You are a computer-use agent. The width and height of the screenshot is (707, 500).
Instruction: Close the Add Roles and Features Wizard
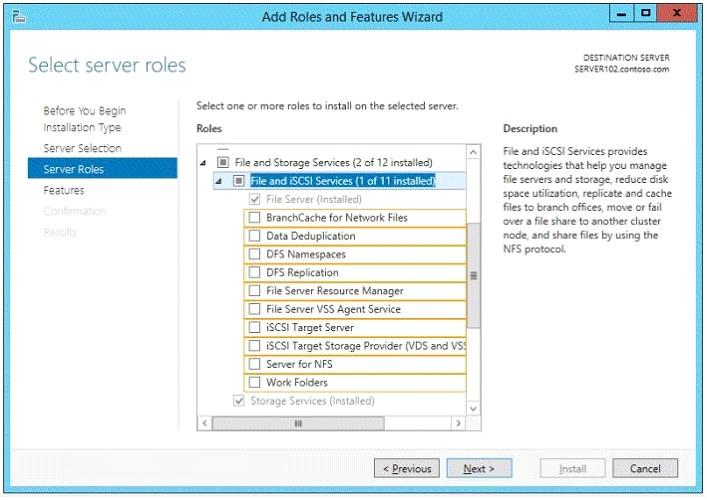[x=676, y=14]
